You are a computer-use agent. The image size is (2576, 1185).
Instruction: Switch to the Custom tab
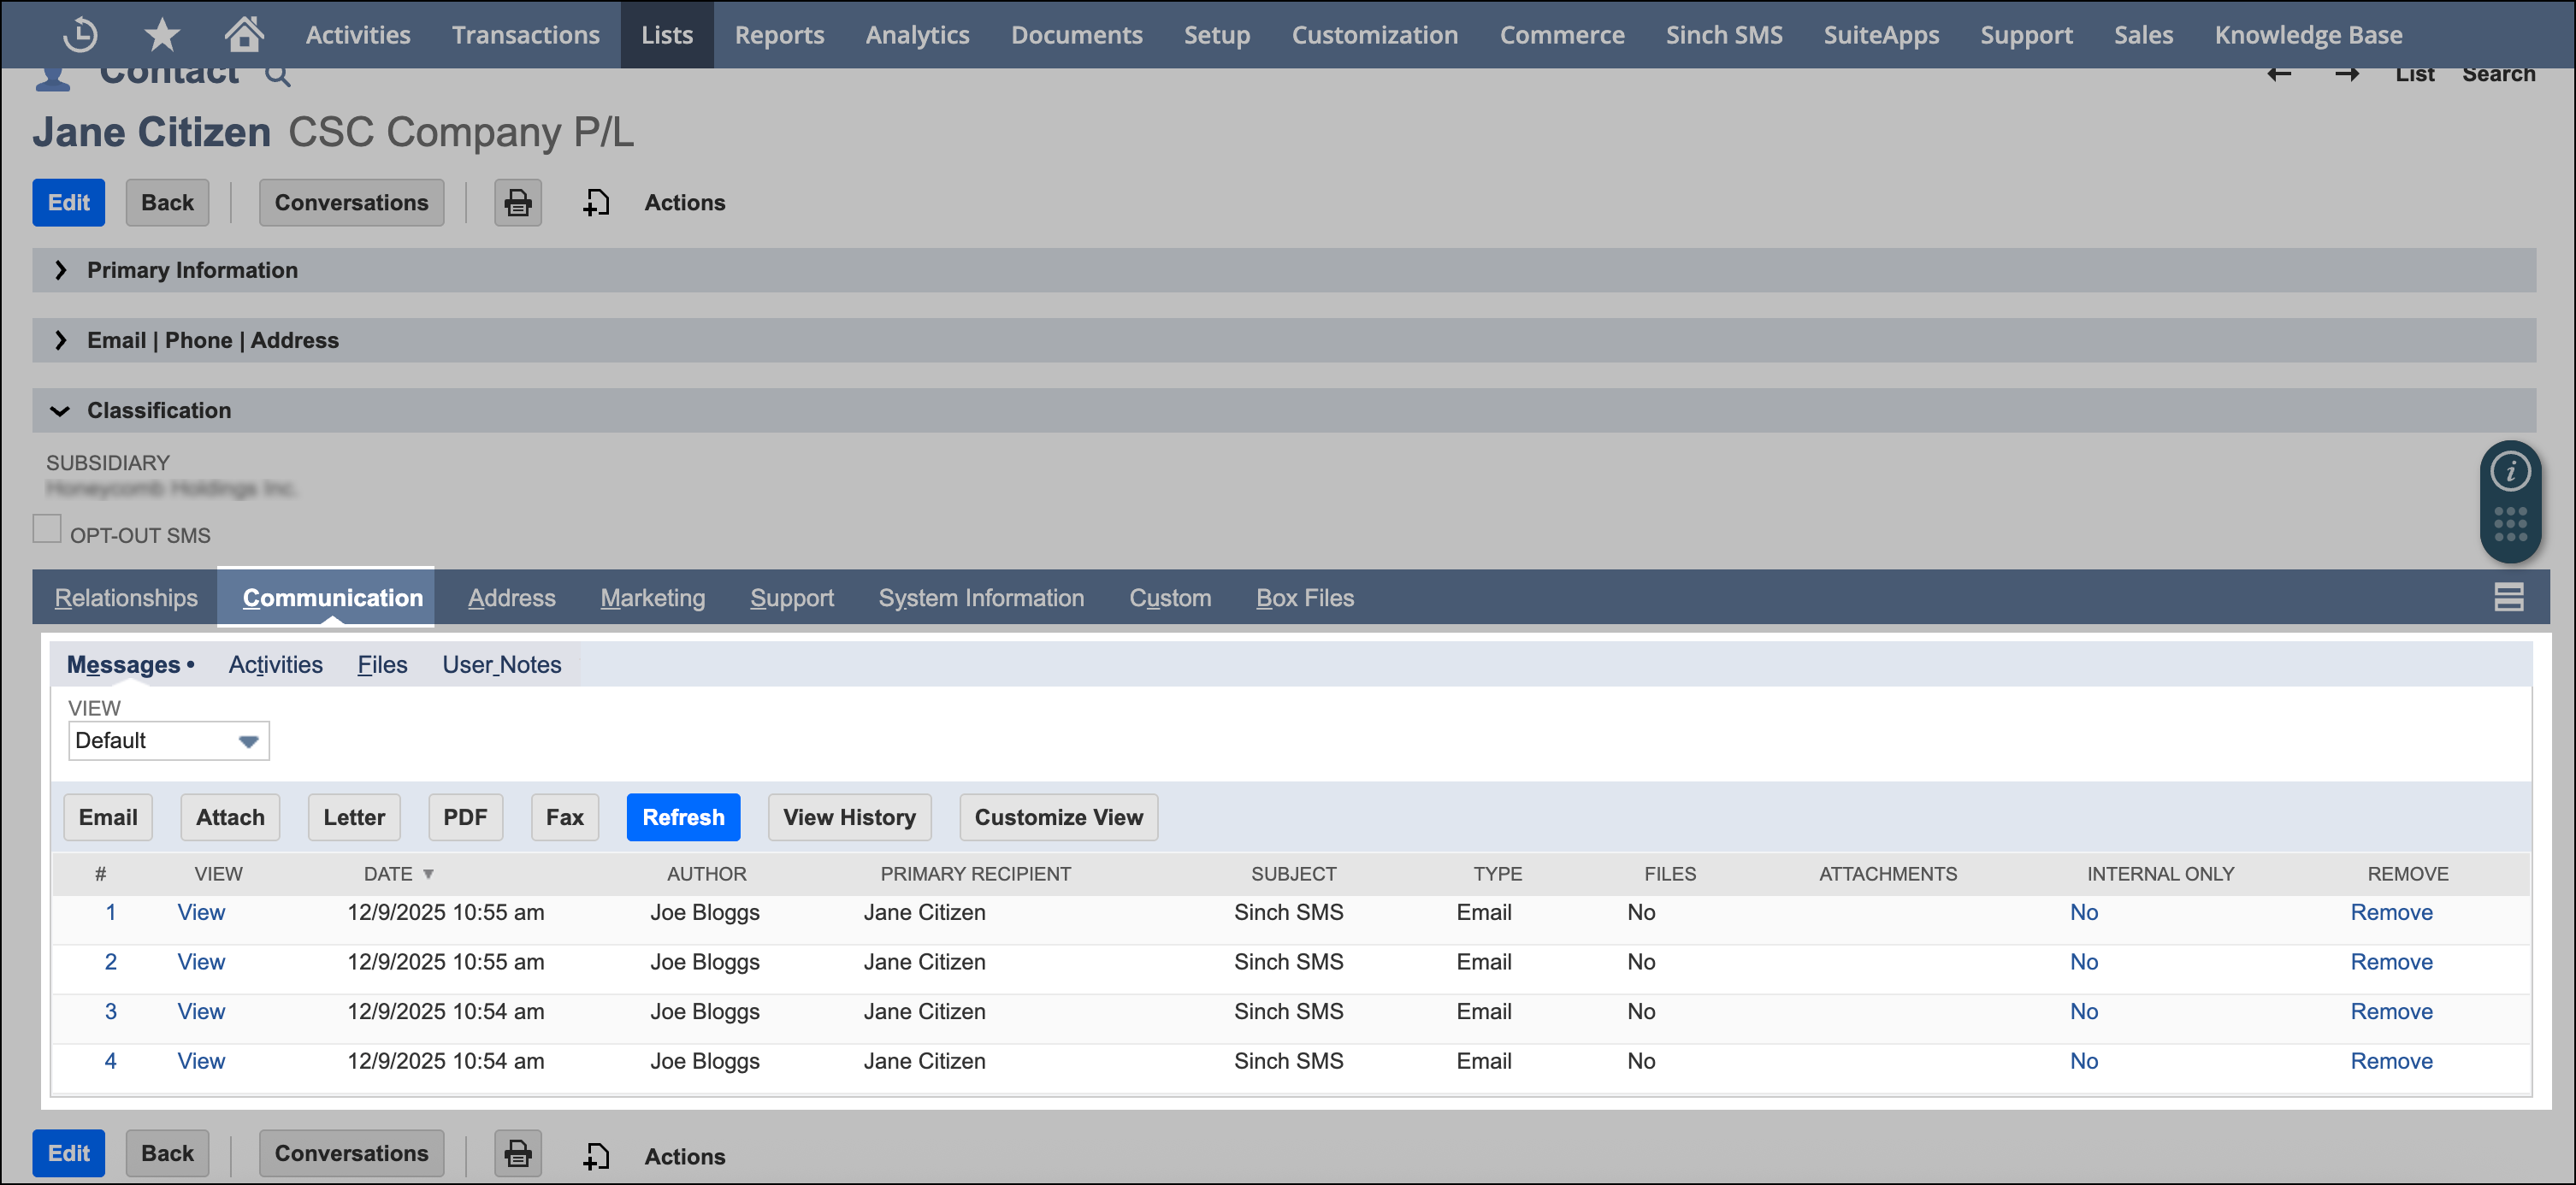(x=1170, y=597)
